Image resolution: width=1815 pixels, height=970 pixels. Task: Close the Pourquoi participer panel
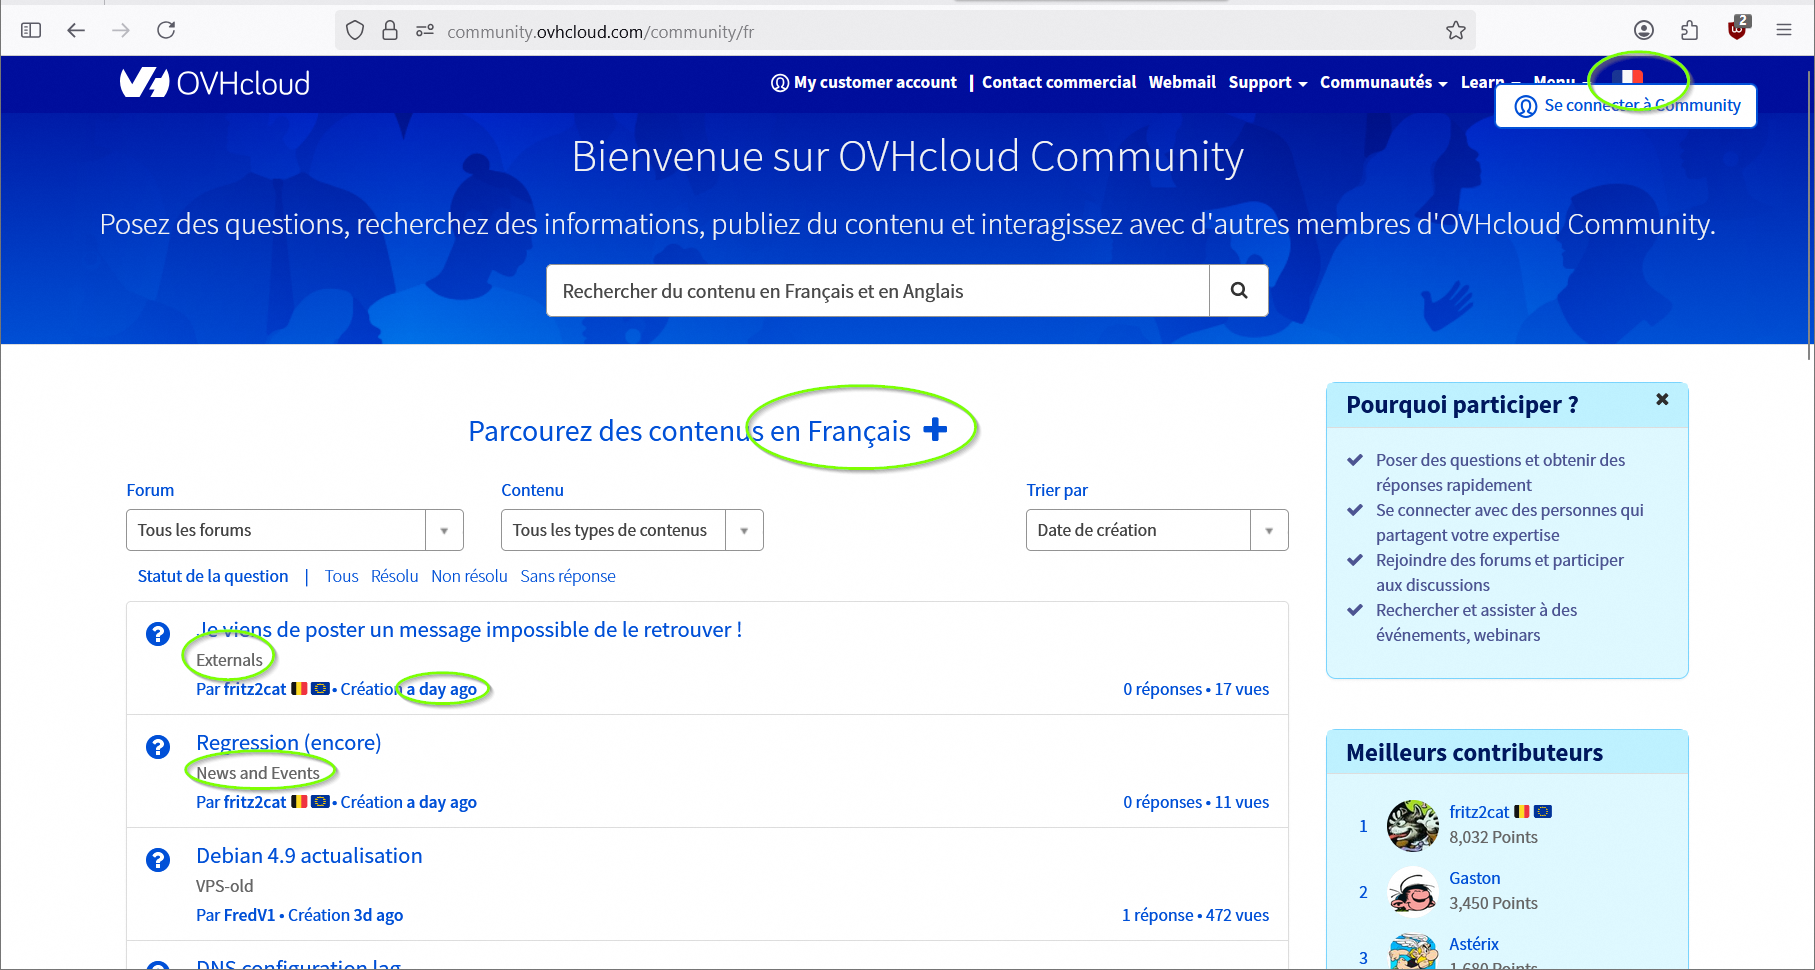pos(1662,400)
